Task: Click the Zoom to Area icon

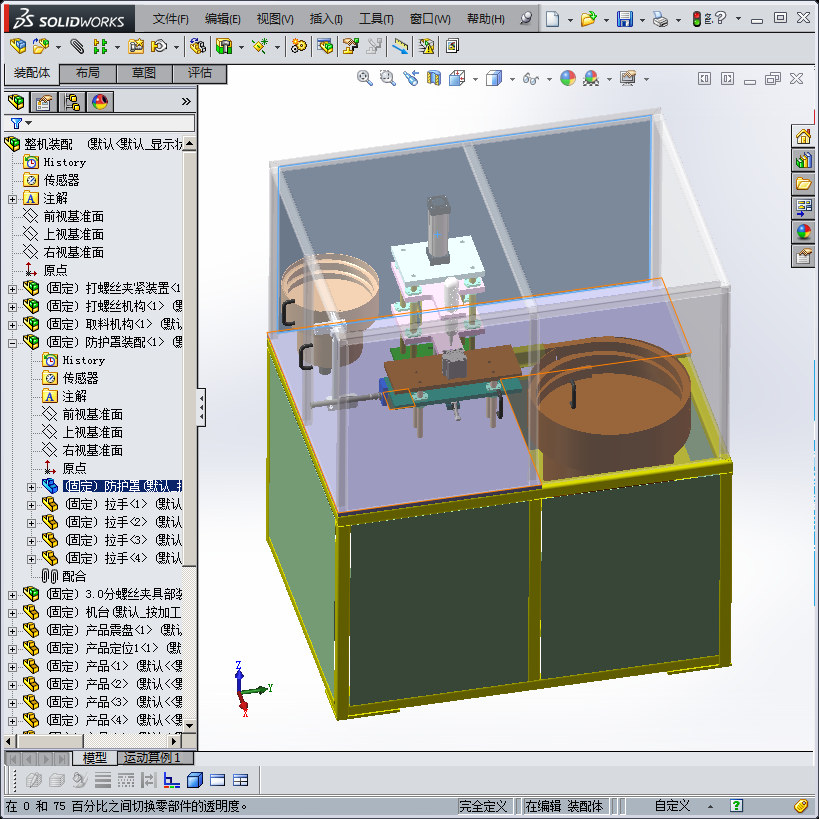Action: point(388,78)
